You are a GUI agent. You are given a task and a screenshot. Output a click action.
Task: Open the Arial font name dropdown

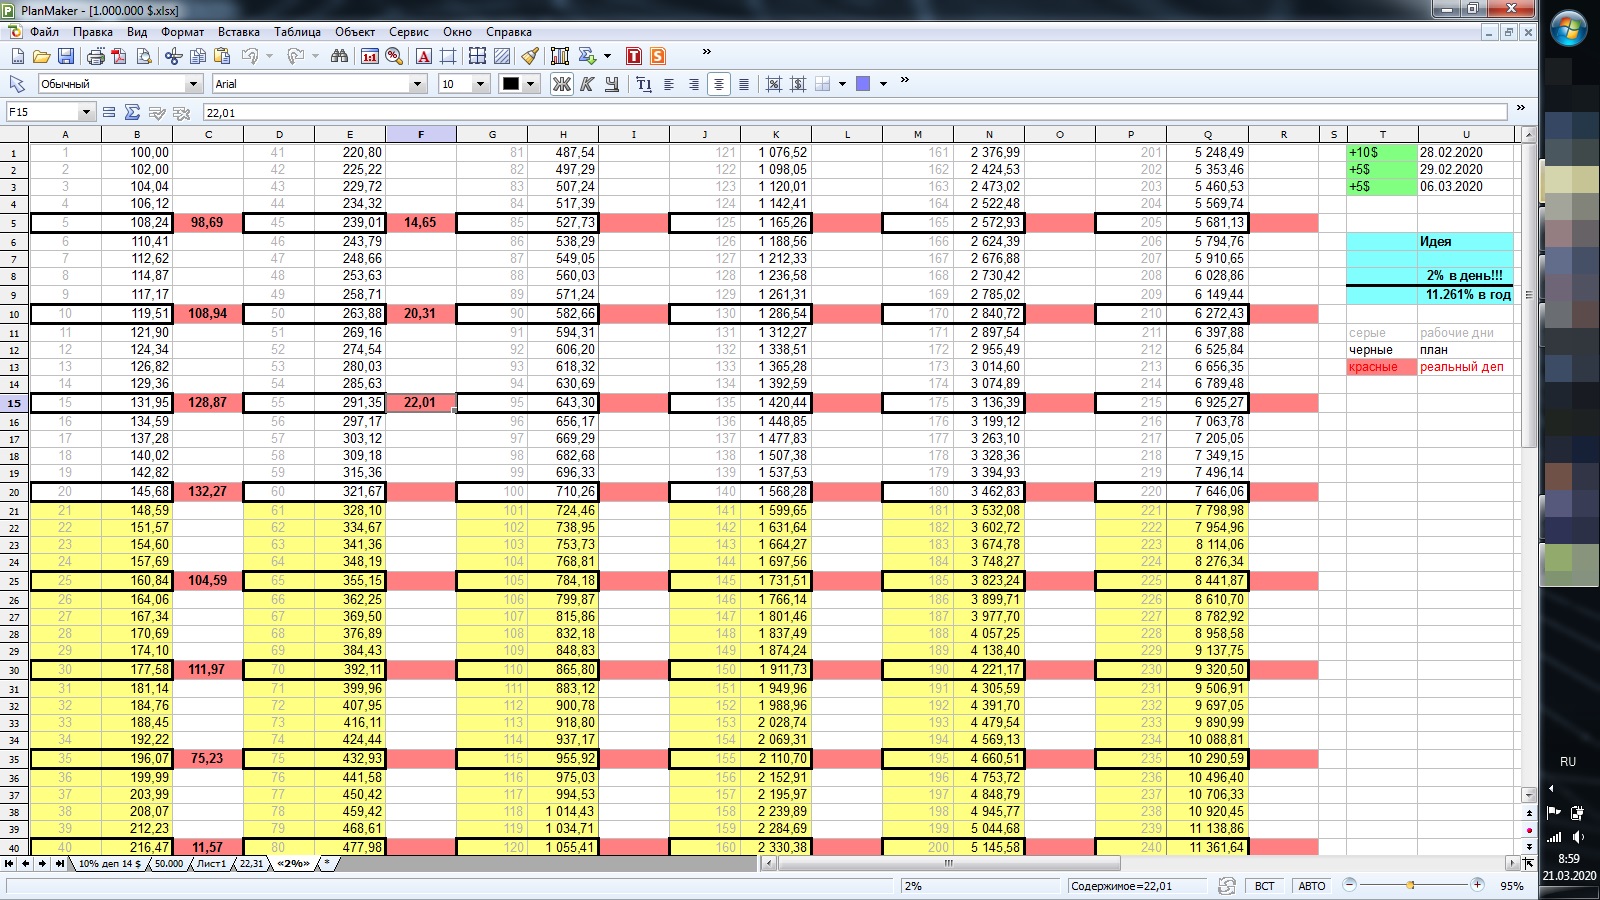coord(417,84)
